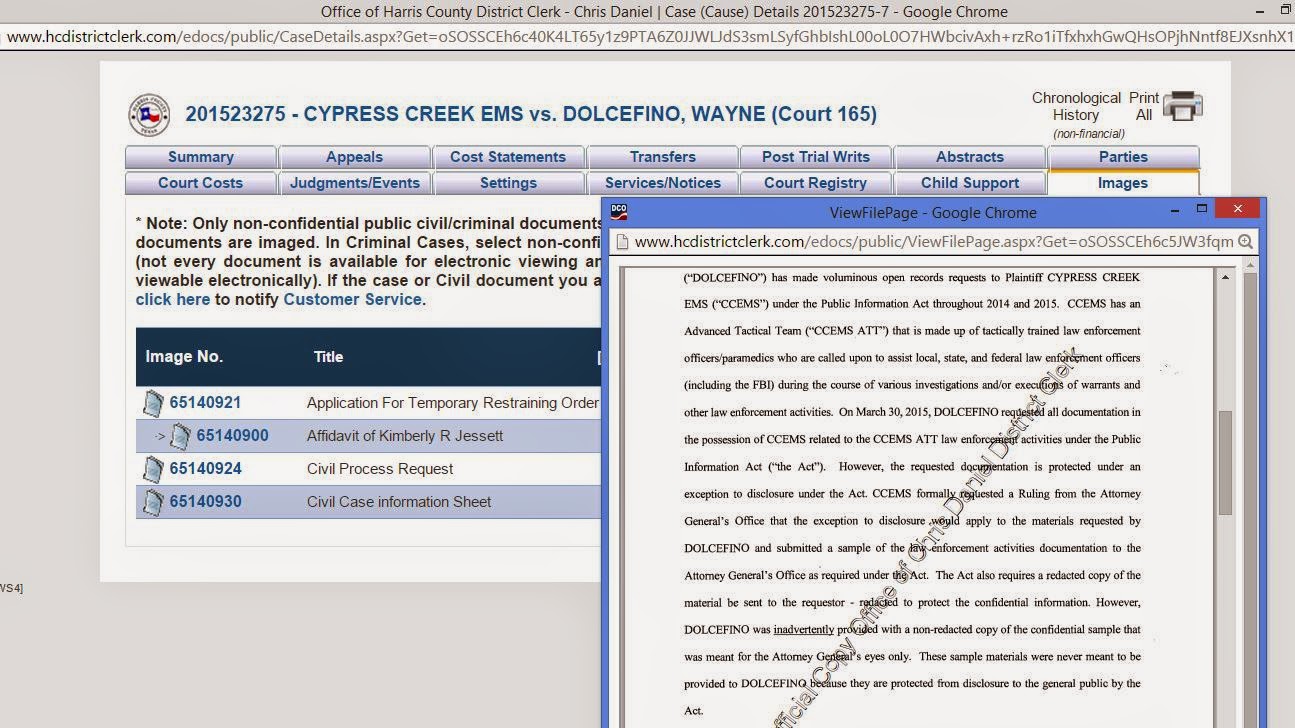Image resolution: width=1295 pixels, height=728 pixels.
Task: Maximize the ViewFilePage popup window
Action: pos(1203,209)
